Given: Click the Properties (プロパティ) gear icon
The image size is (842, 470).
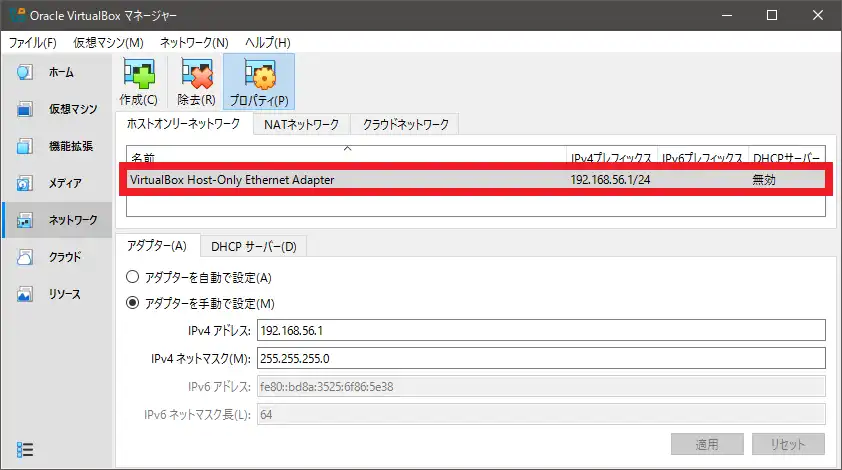Looking at the screenshot, I should point(259,82).
